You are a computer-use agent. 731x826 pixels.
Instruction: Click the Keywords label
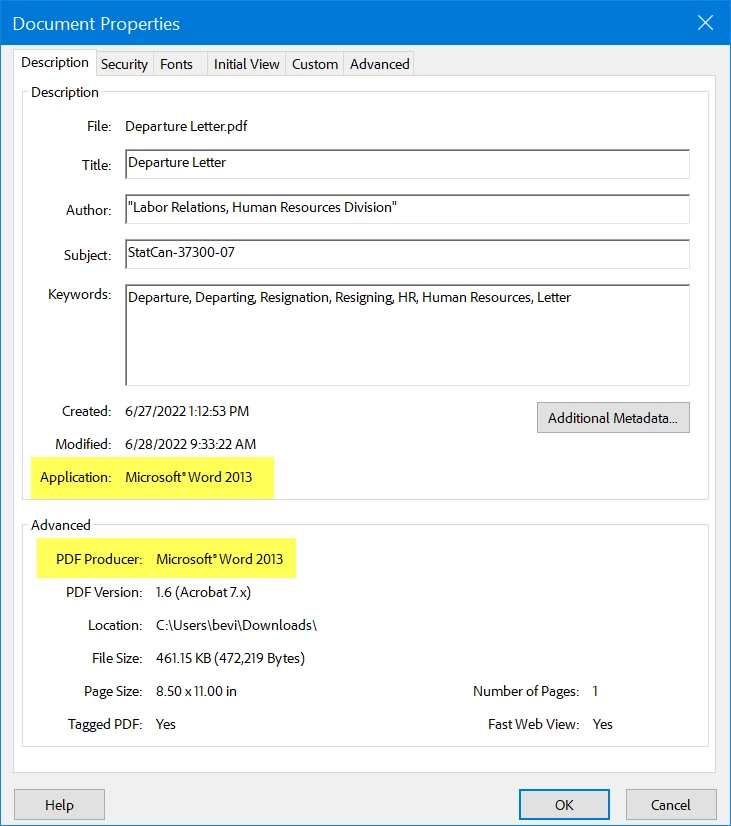pyautogui.click(x=80, y=294)
